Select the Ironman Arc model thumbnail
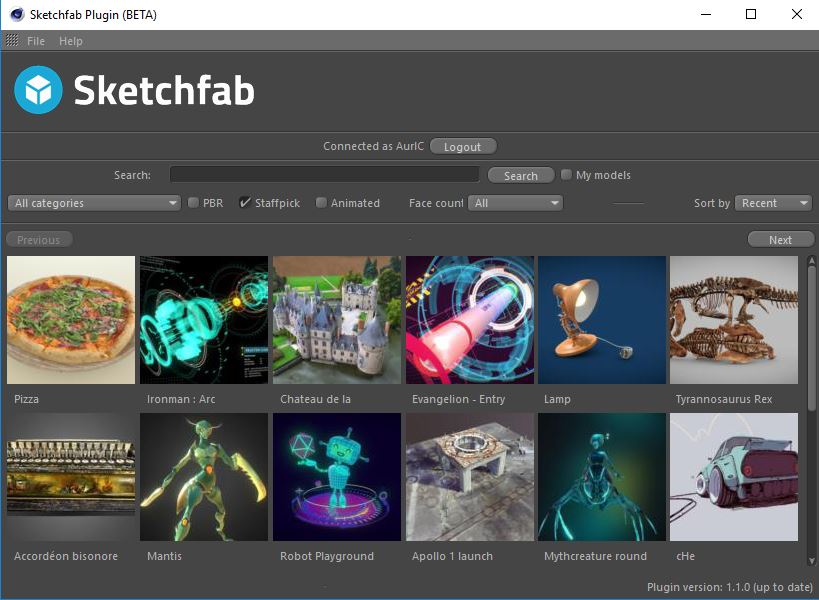This screenshot has width=819, height=600. (204, 320)
